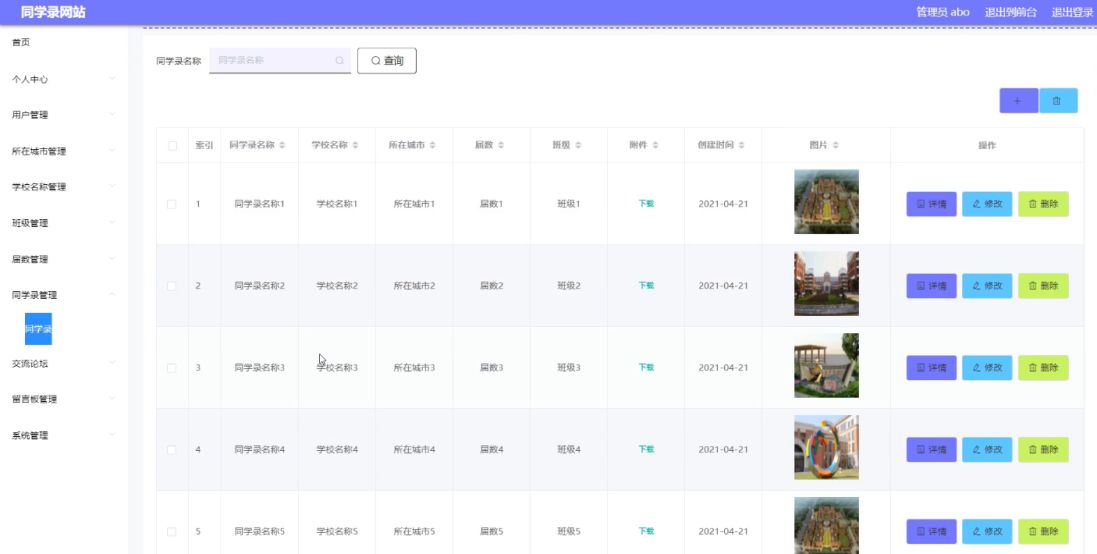Image resolution: width=1097 pixels, height=554 pixels.
Task: Check the box for row 同学录名称2
Action: (x=172, y=286)
